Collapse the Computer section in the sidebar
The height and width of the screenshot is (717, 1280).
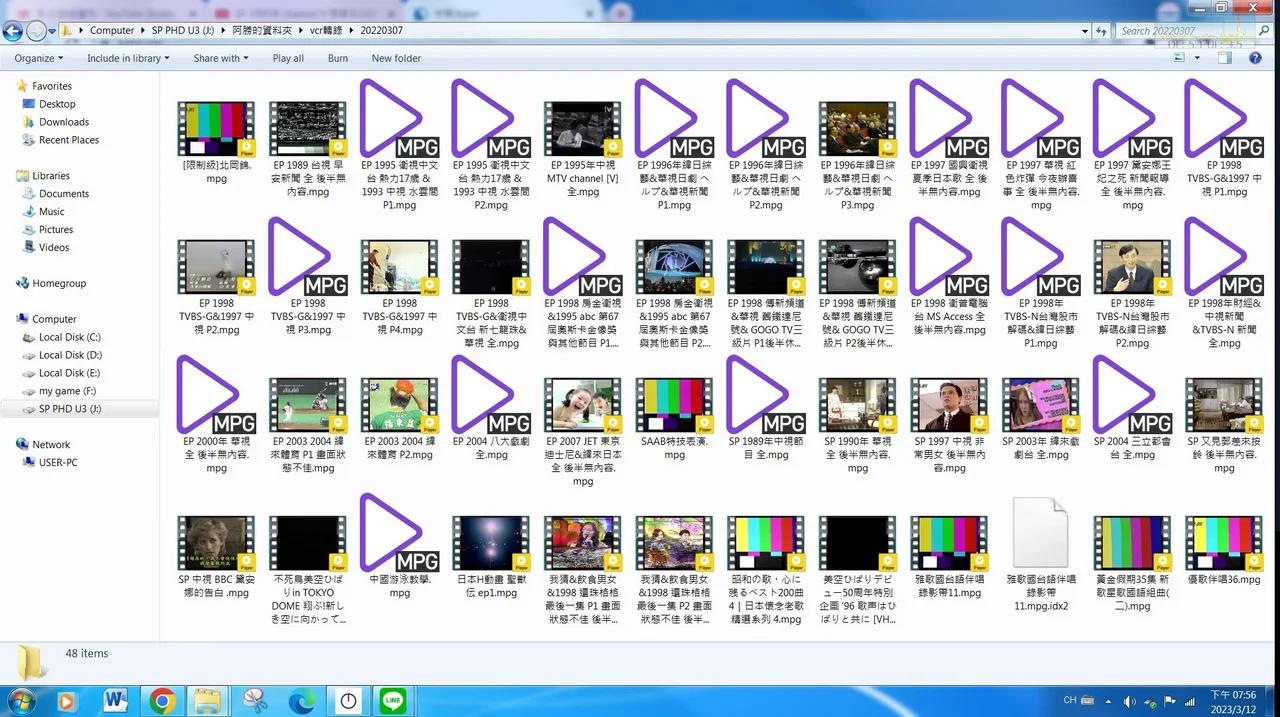[10, 318]
